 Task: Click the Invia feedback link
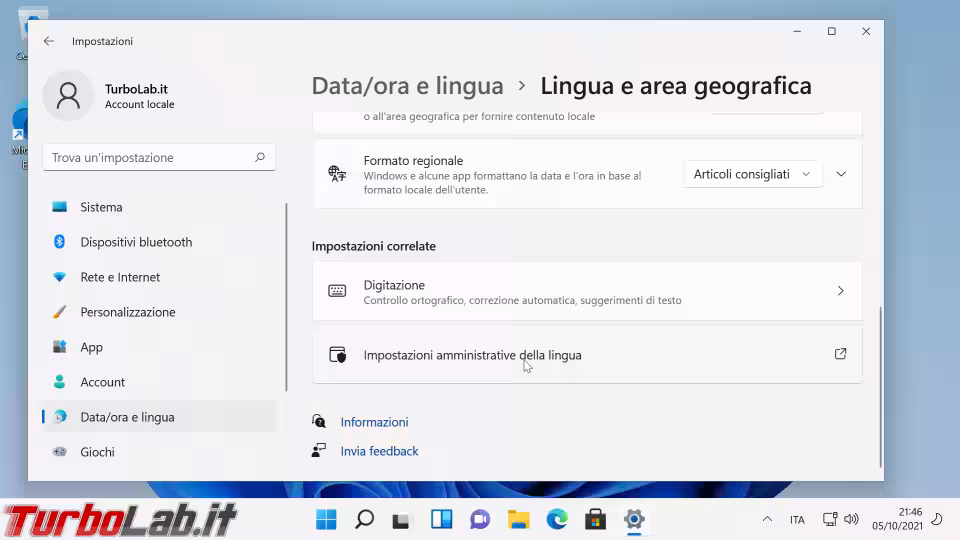pyautogui.click(x=379, y=451)
